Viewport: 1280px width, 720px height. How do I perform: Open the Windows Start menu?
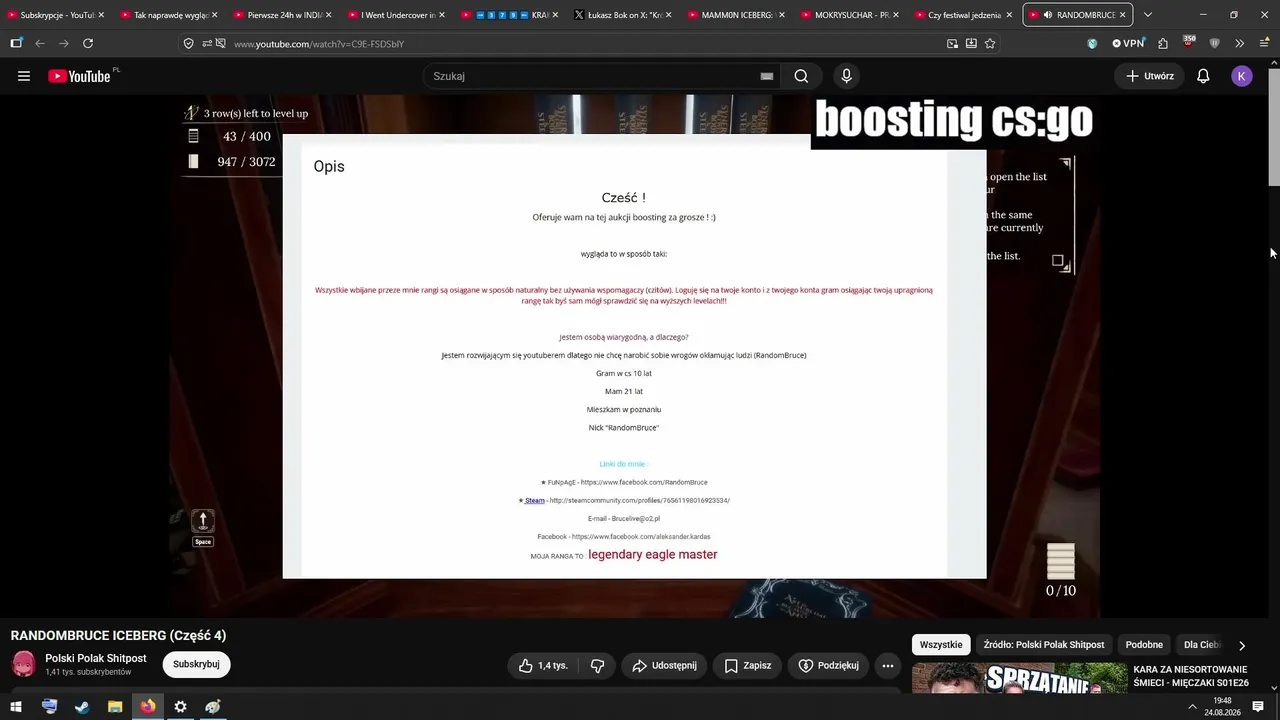tap(16, 707)
